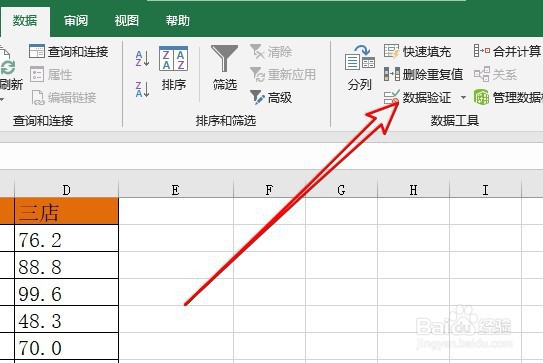Select the cell containing 48.3

click(x=66, y=320)
